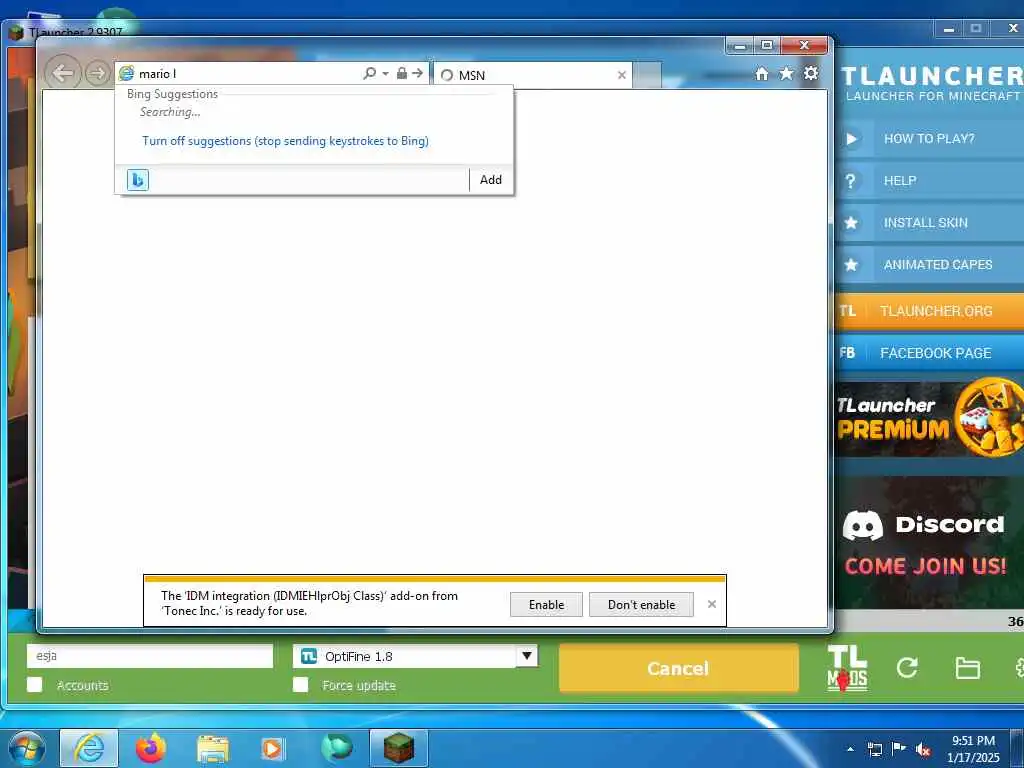Open Windows Explorer from the taskbar
This screenshot has height=768, width=1024.
pyautogui.click(x=213, y=749)
